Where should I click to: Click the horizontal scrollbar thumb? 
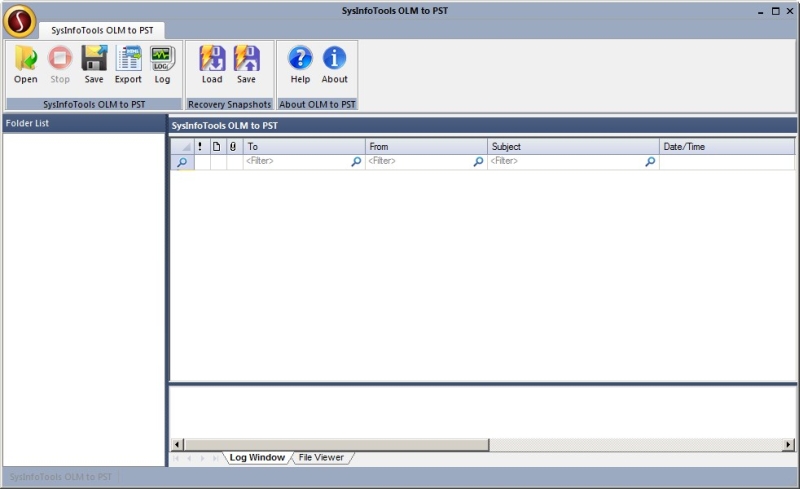(x=336, y=445)
